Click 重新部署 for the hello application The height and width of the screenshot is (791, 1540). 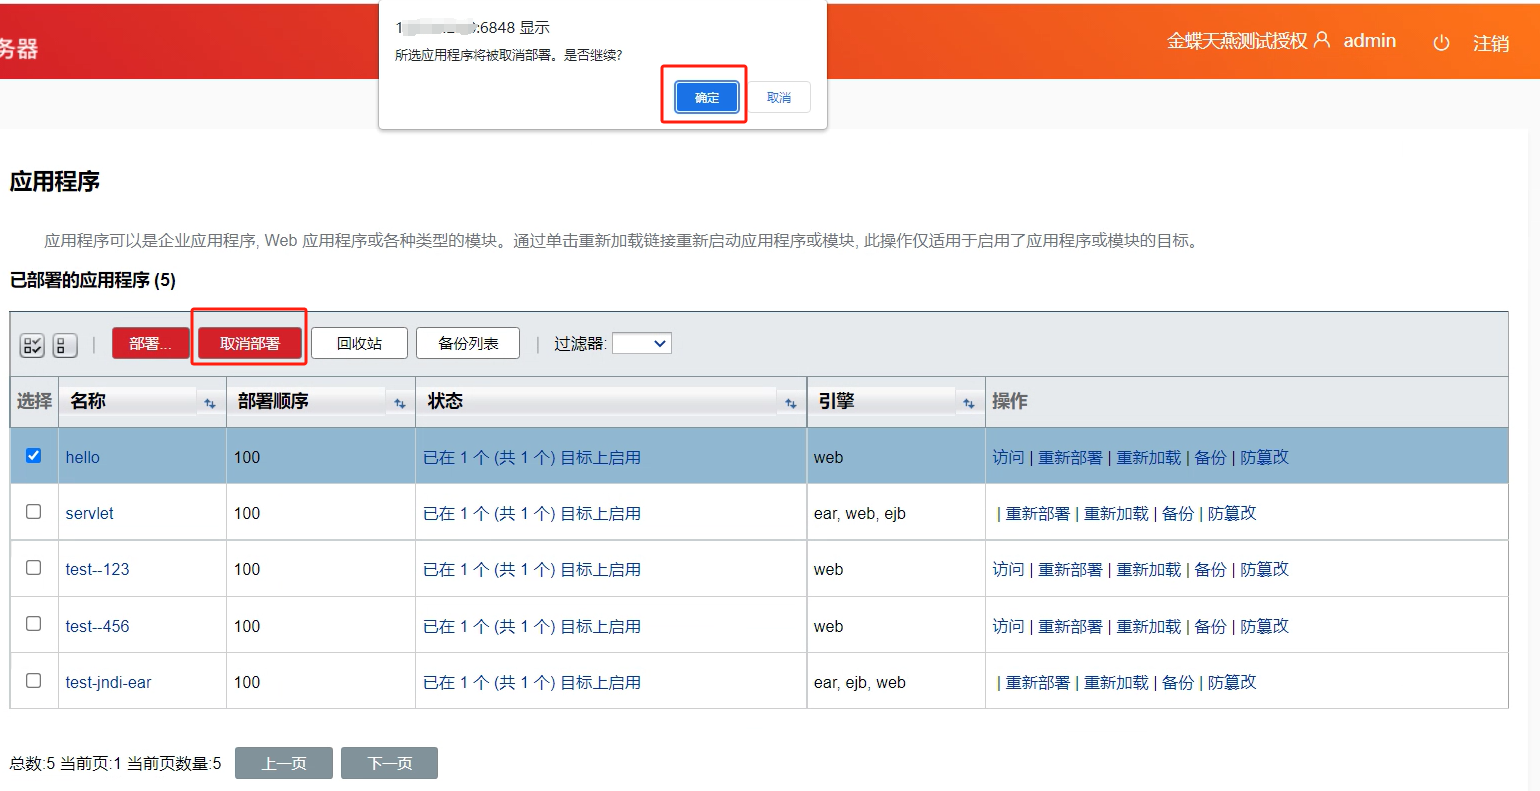1070,457
